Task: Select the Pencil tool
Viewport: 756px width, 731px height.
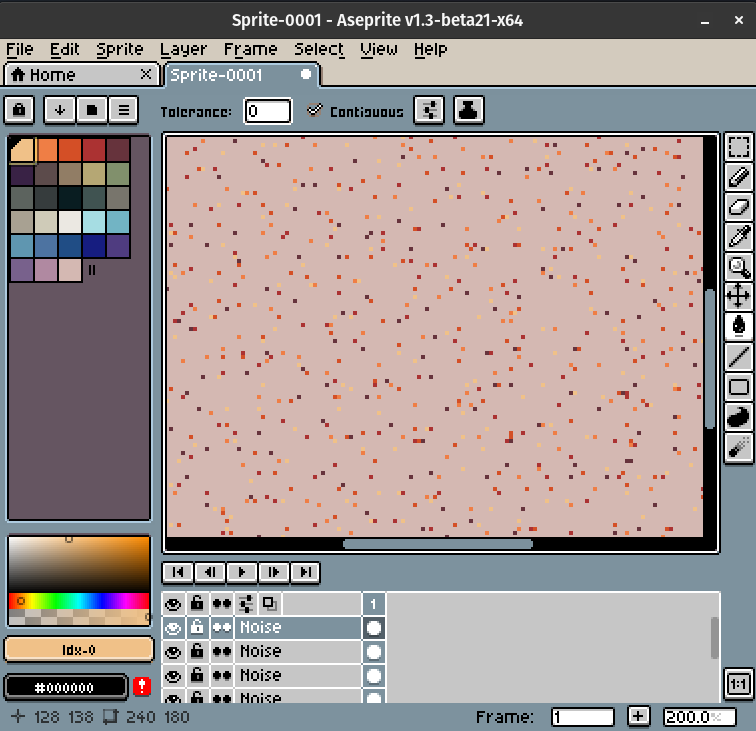Action: click(x=739, y=178)
